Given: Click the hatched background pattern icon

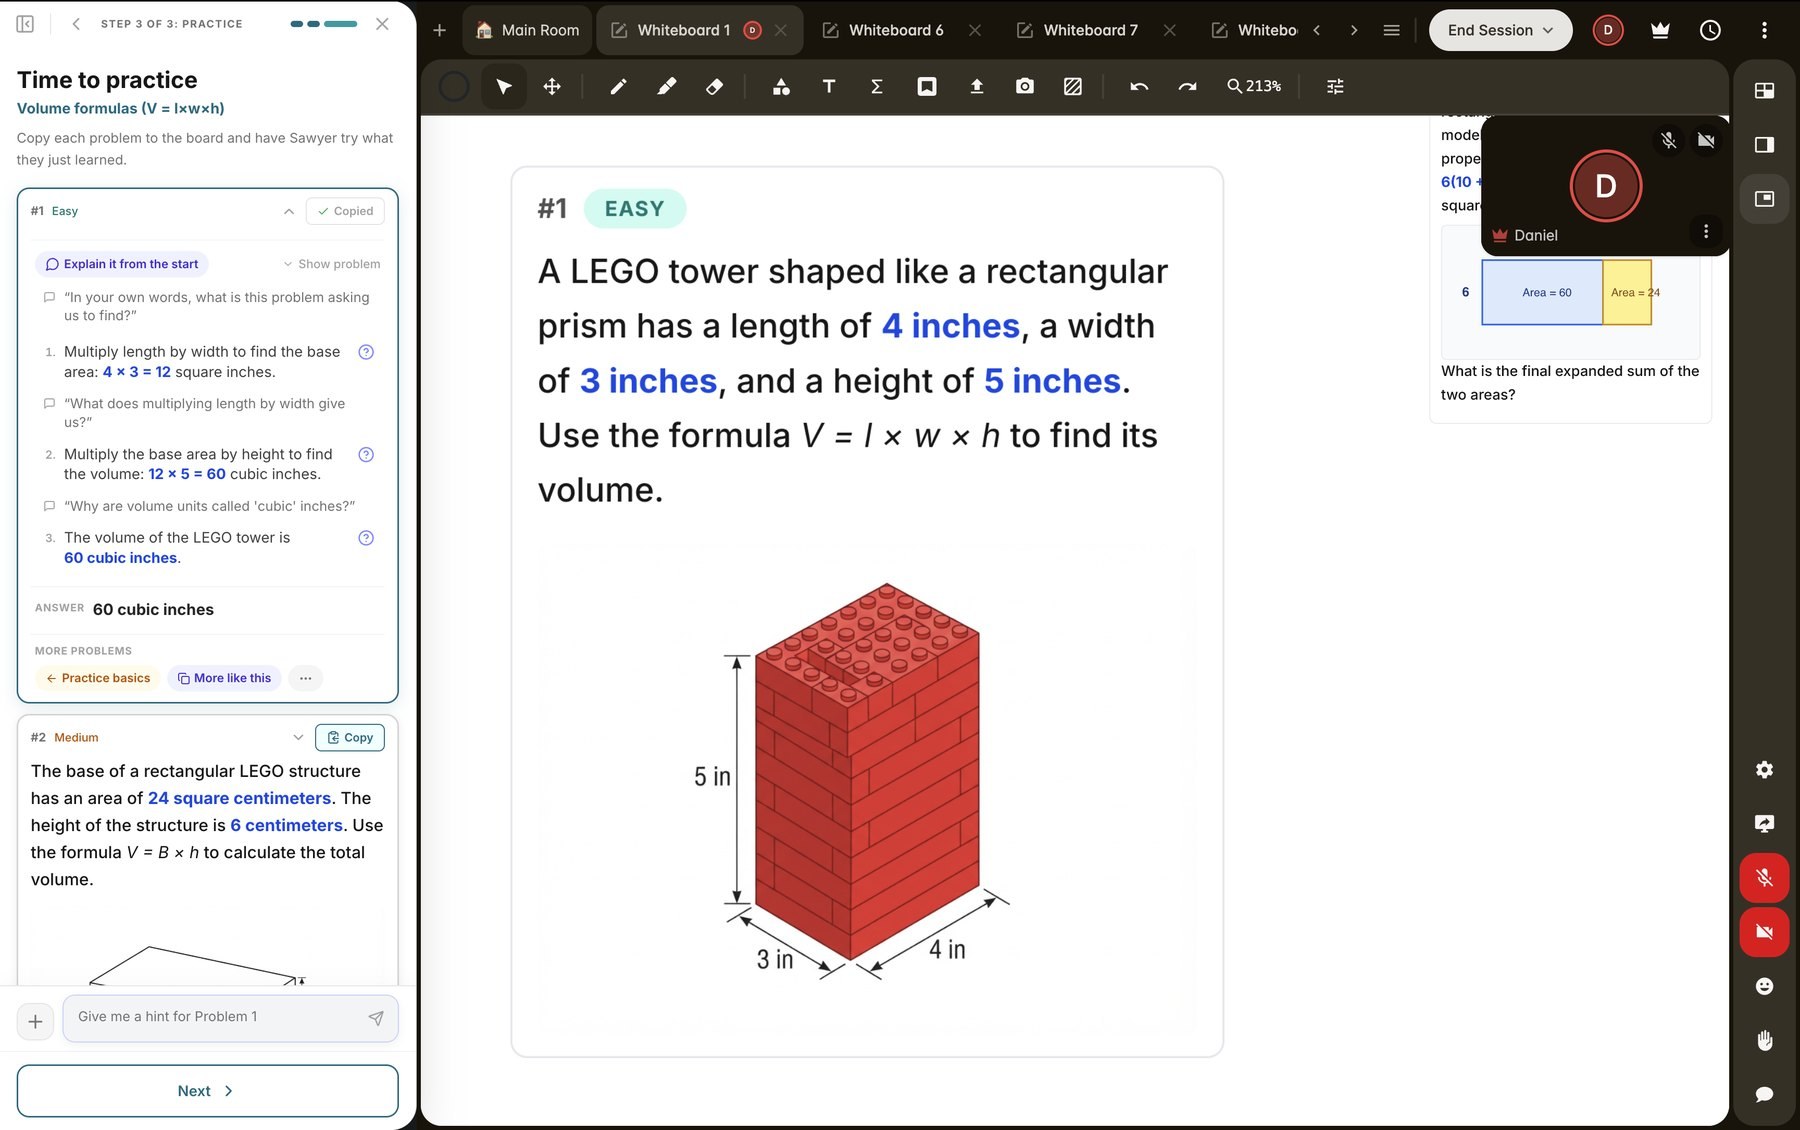Looking at the screenshot, I should (1073, 87).
